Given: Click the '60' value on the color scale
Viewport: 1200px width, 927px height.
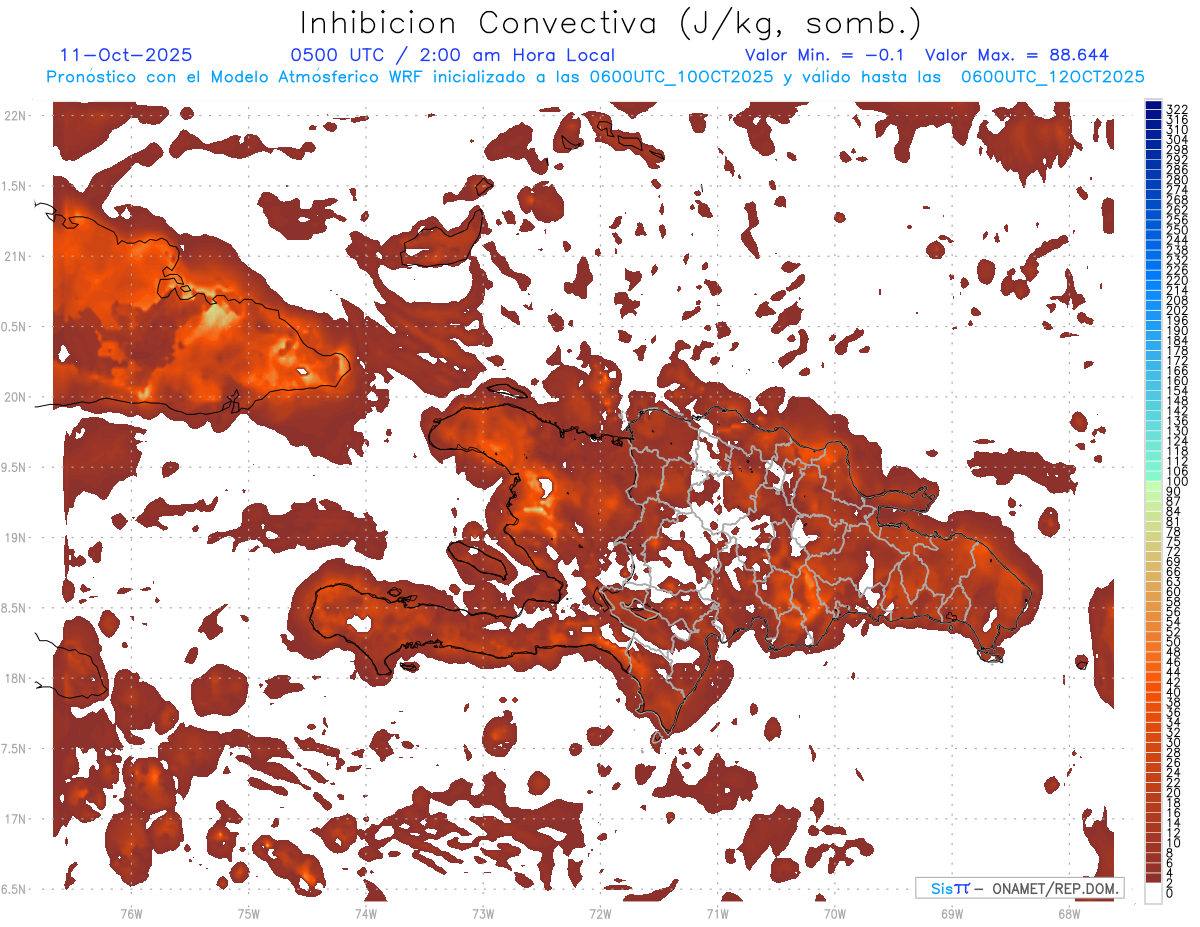Looking at the screenshot, I should (1174, 591).
